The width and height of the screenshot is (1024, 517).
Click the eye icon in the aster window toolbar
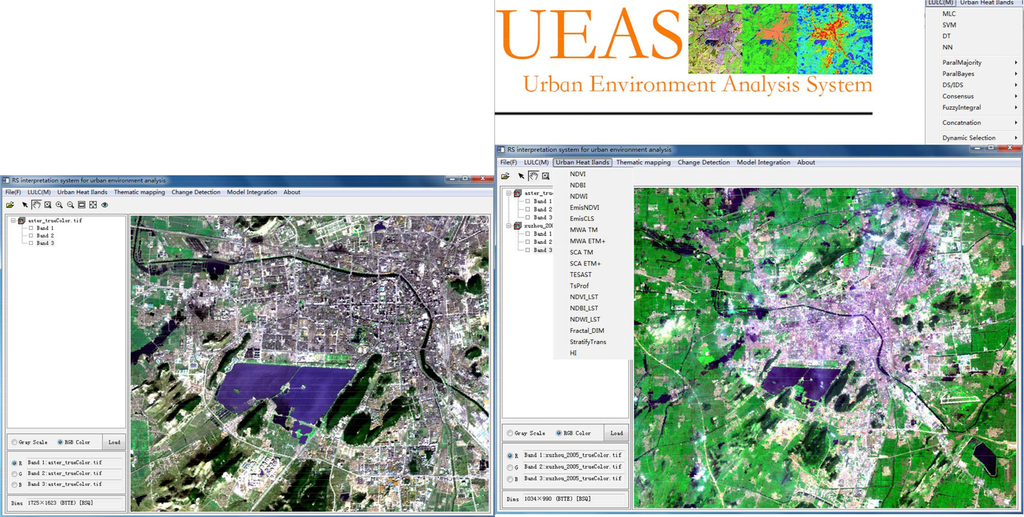pos(104,204)
